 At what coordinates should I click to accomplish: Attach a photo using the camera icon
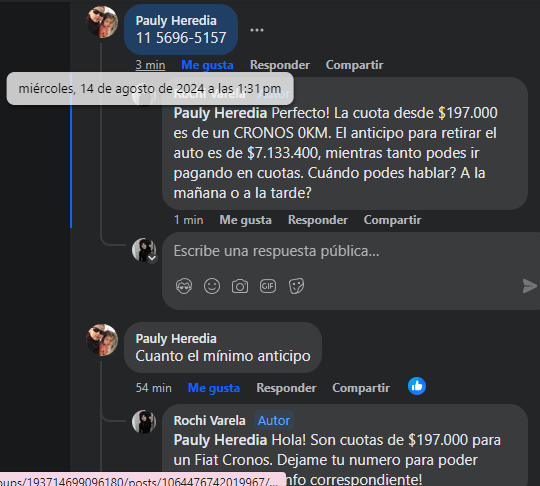tap(240, 286)
